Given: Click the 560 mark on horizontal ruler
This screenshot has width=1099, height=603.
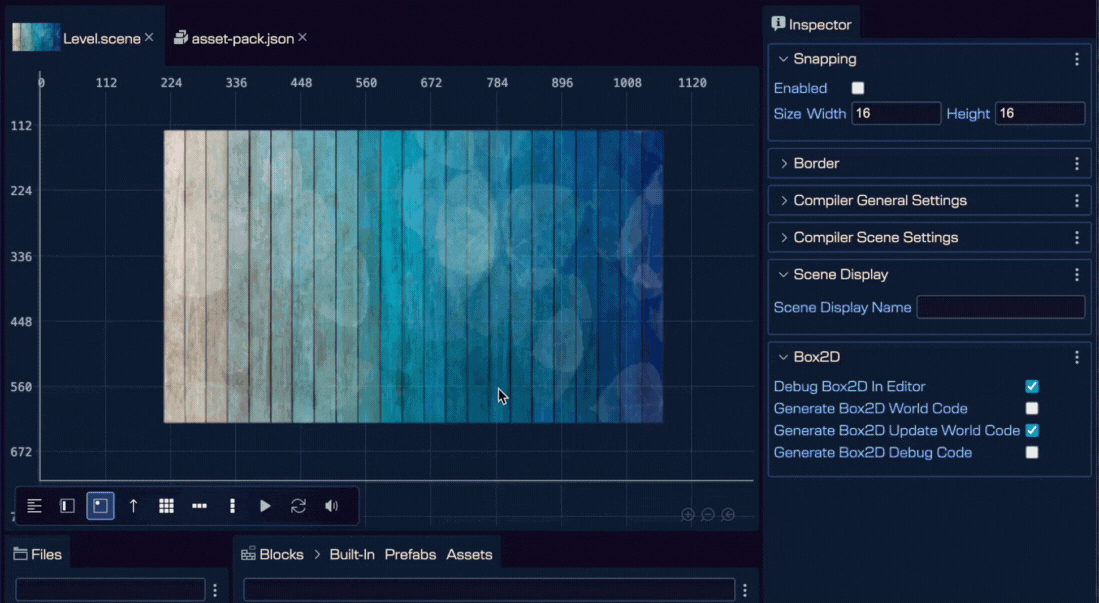Looking at the screenshot, I should 366,83.
